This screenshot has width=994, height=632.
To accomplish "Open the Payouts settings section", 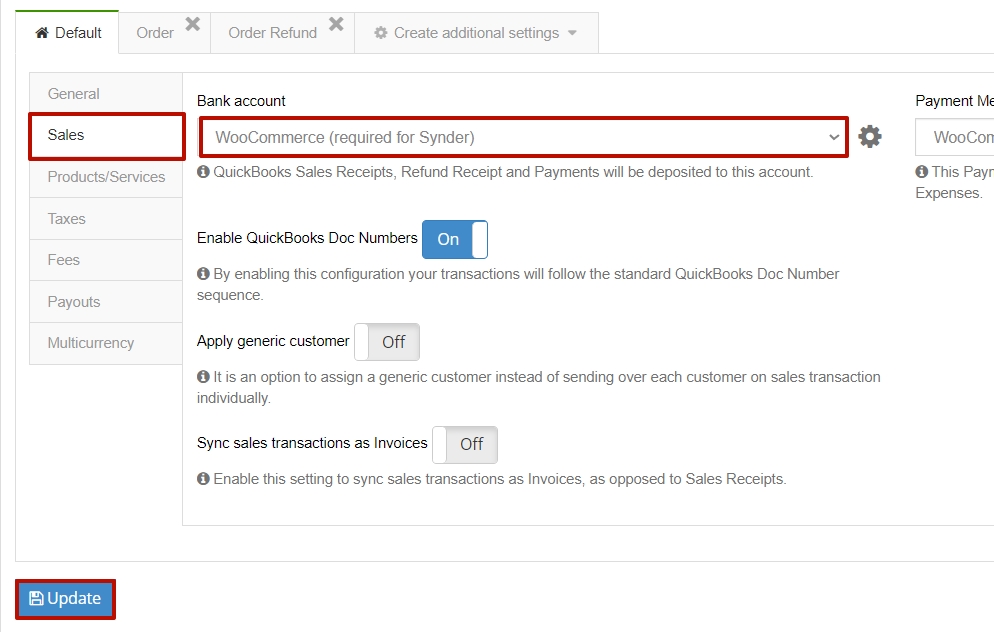I will pos(106,302).
